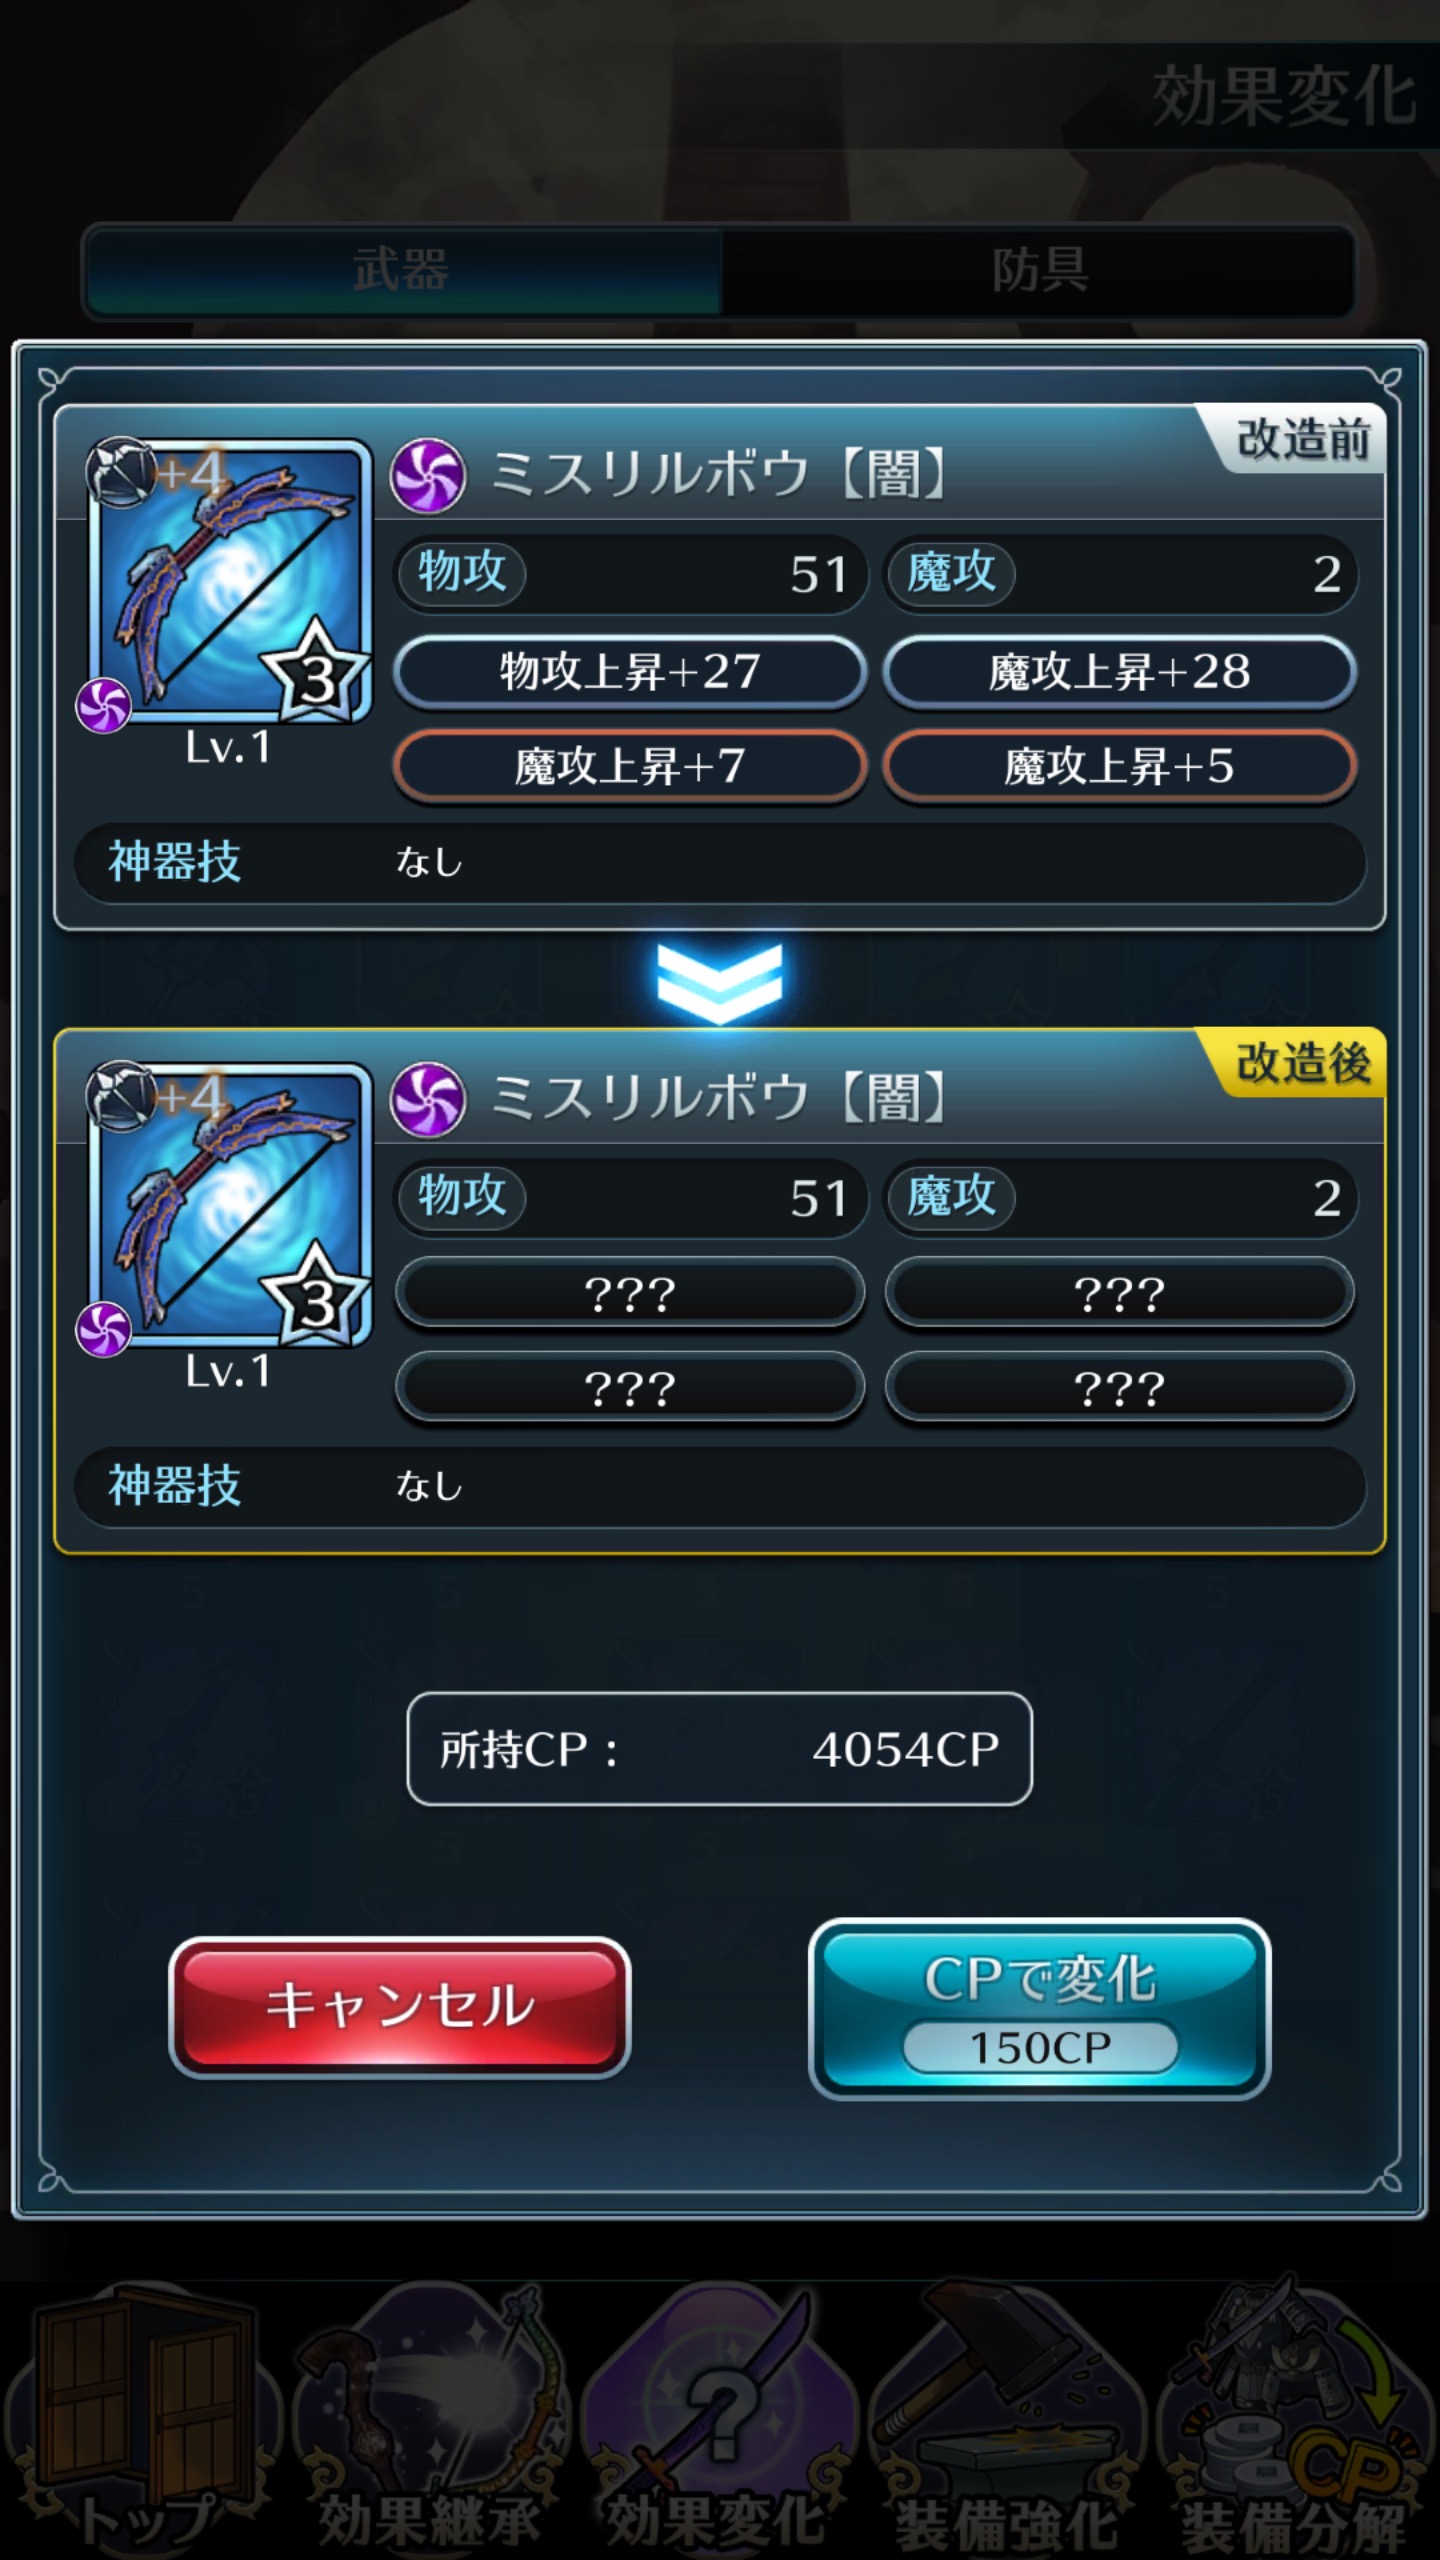Click the red キャンセル button
1440x2560 pixels.
(400, 2007)
